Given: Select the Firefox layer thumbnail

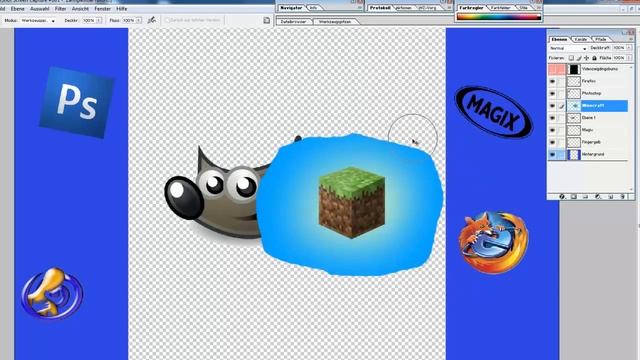Looking at the screenshot, I should point(574,81).
